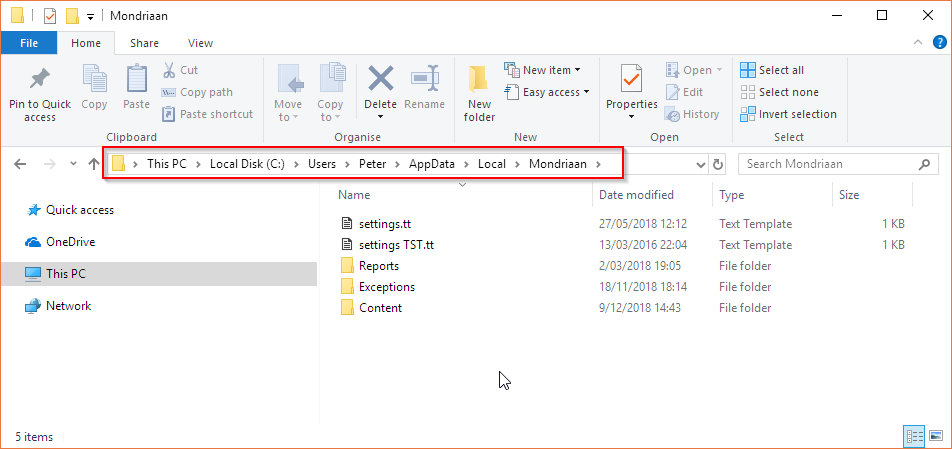The image size is (952, 449).
Task: Click the Rename icon
Action: click(x=424, y=78)
